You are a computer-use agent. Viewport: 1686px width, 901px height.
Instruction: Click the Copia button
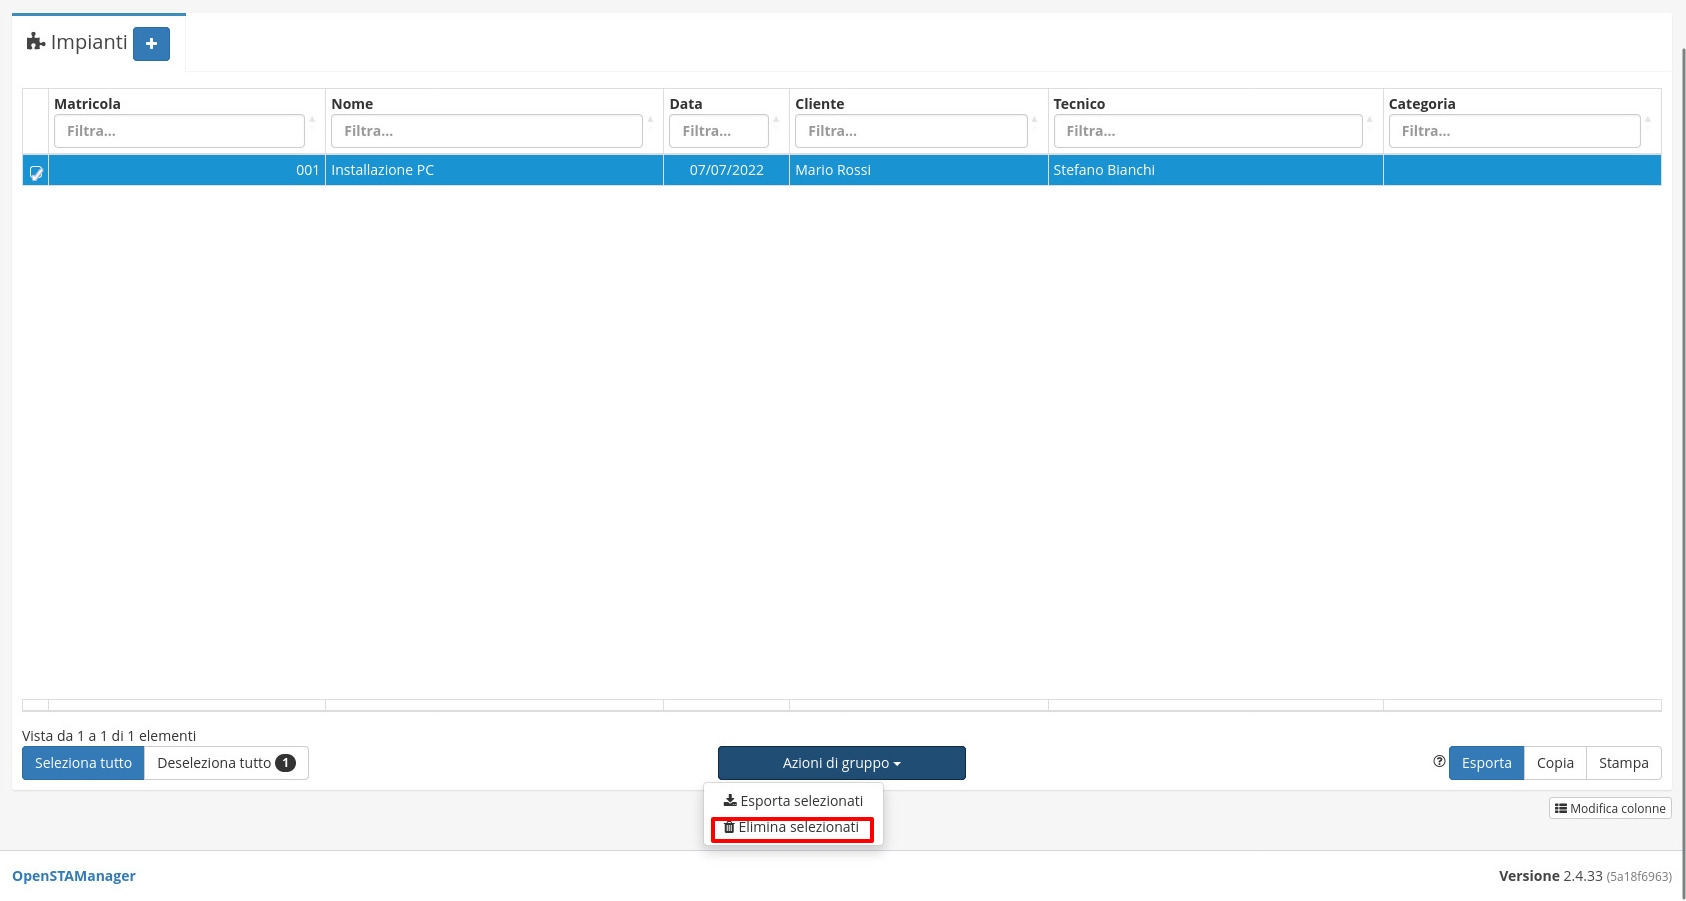pos(1555,763)
